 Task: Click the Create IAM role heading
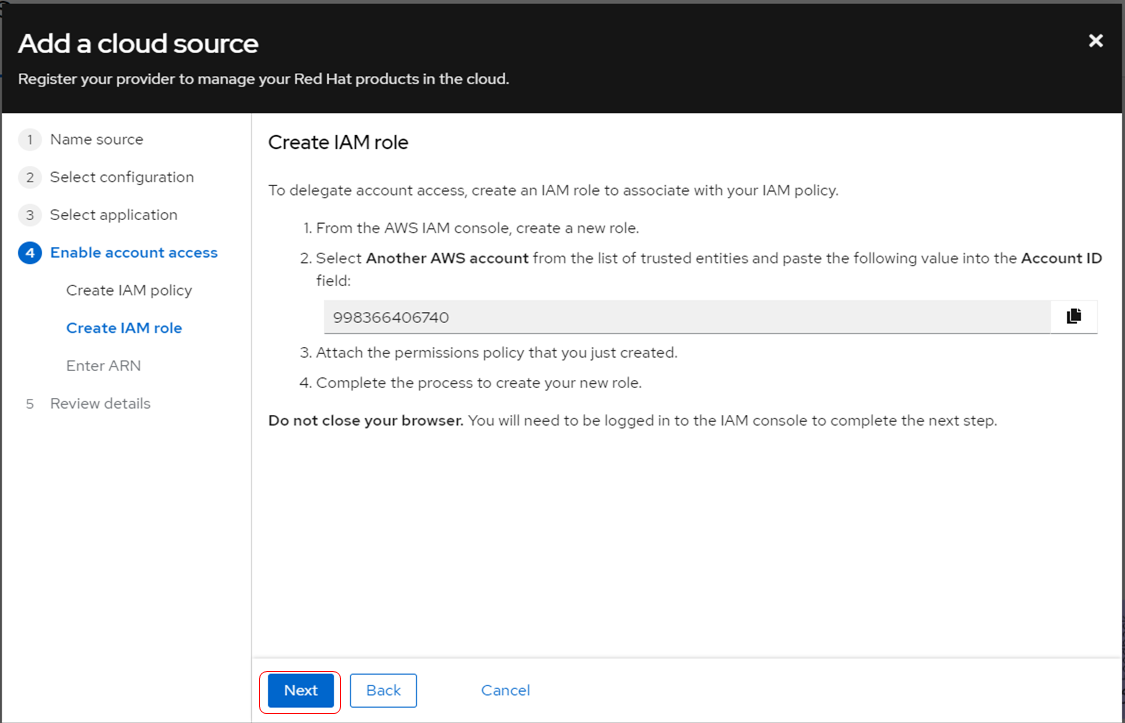338,143
